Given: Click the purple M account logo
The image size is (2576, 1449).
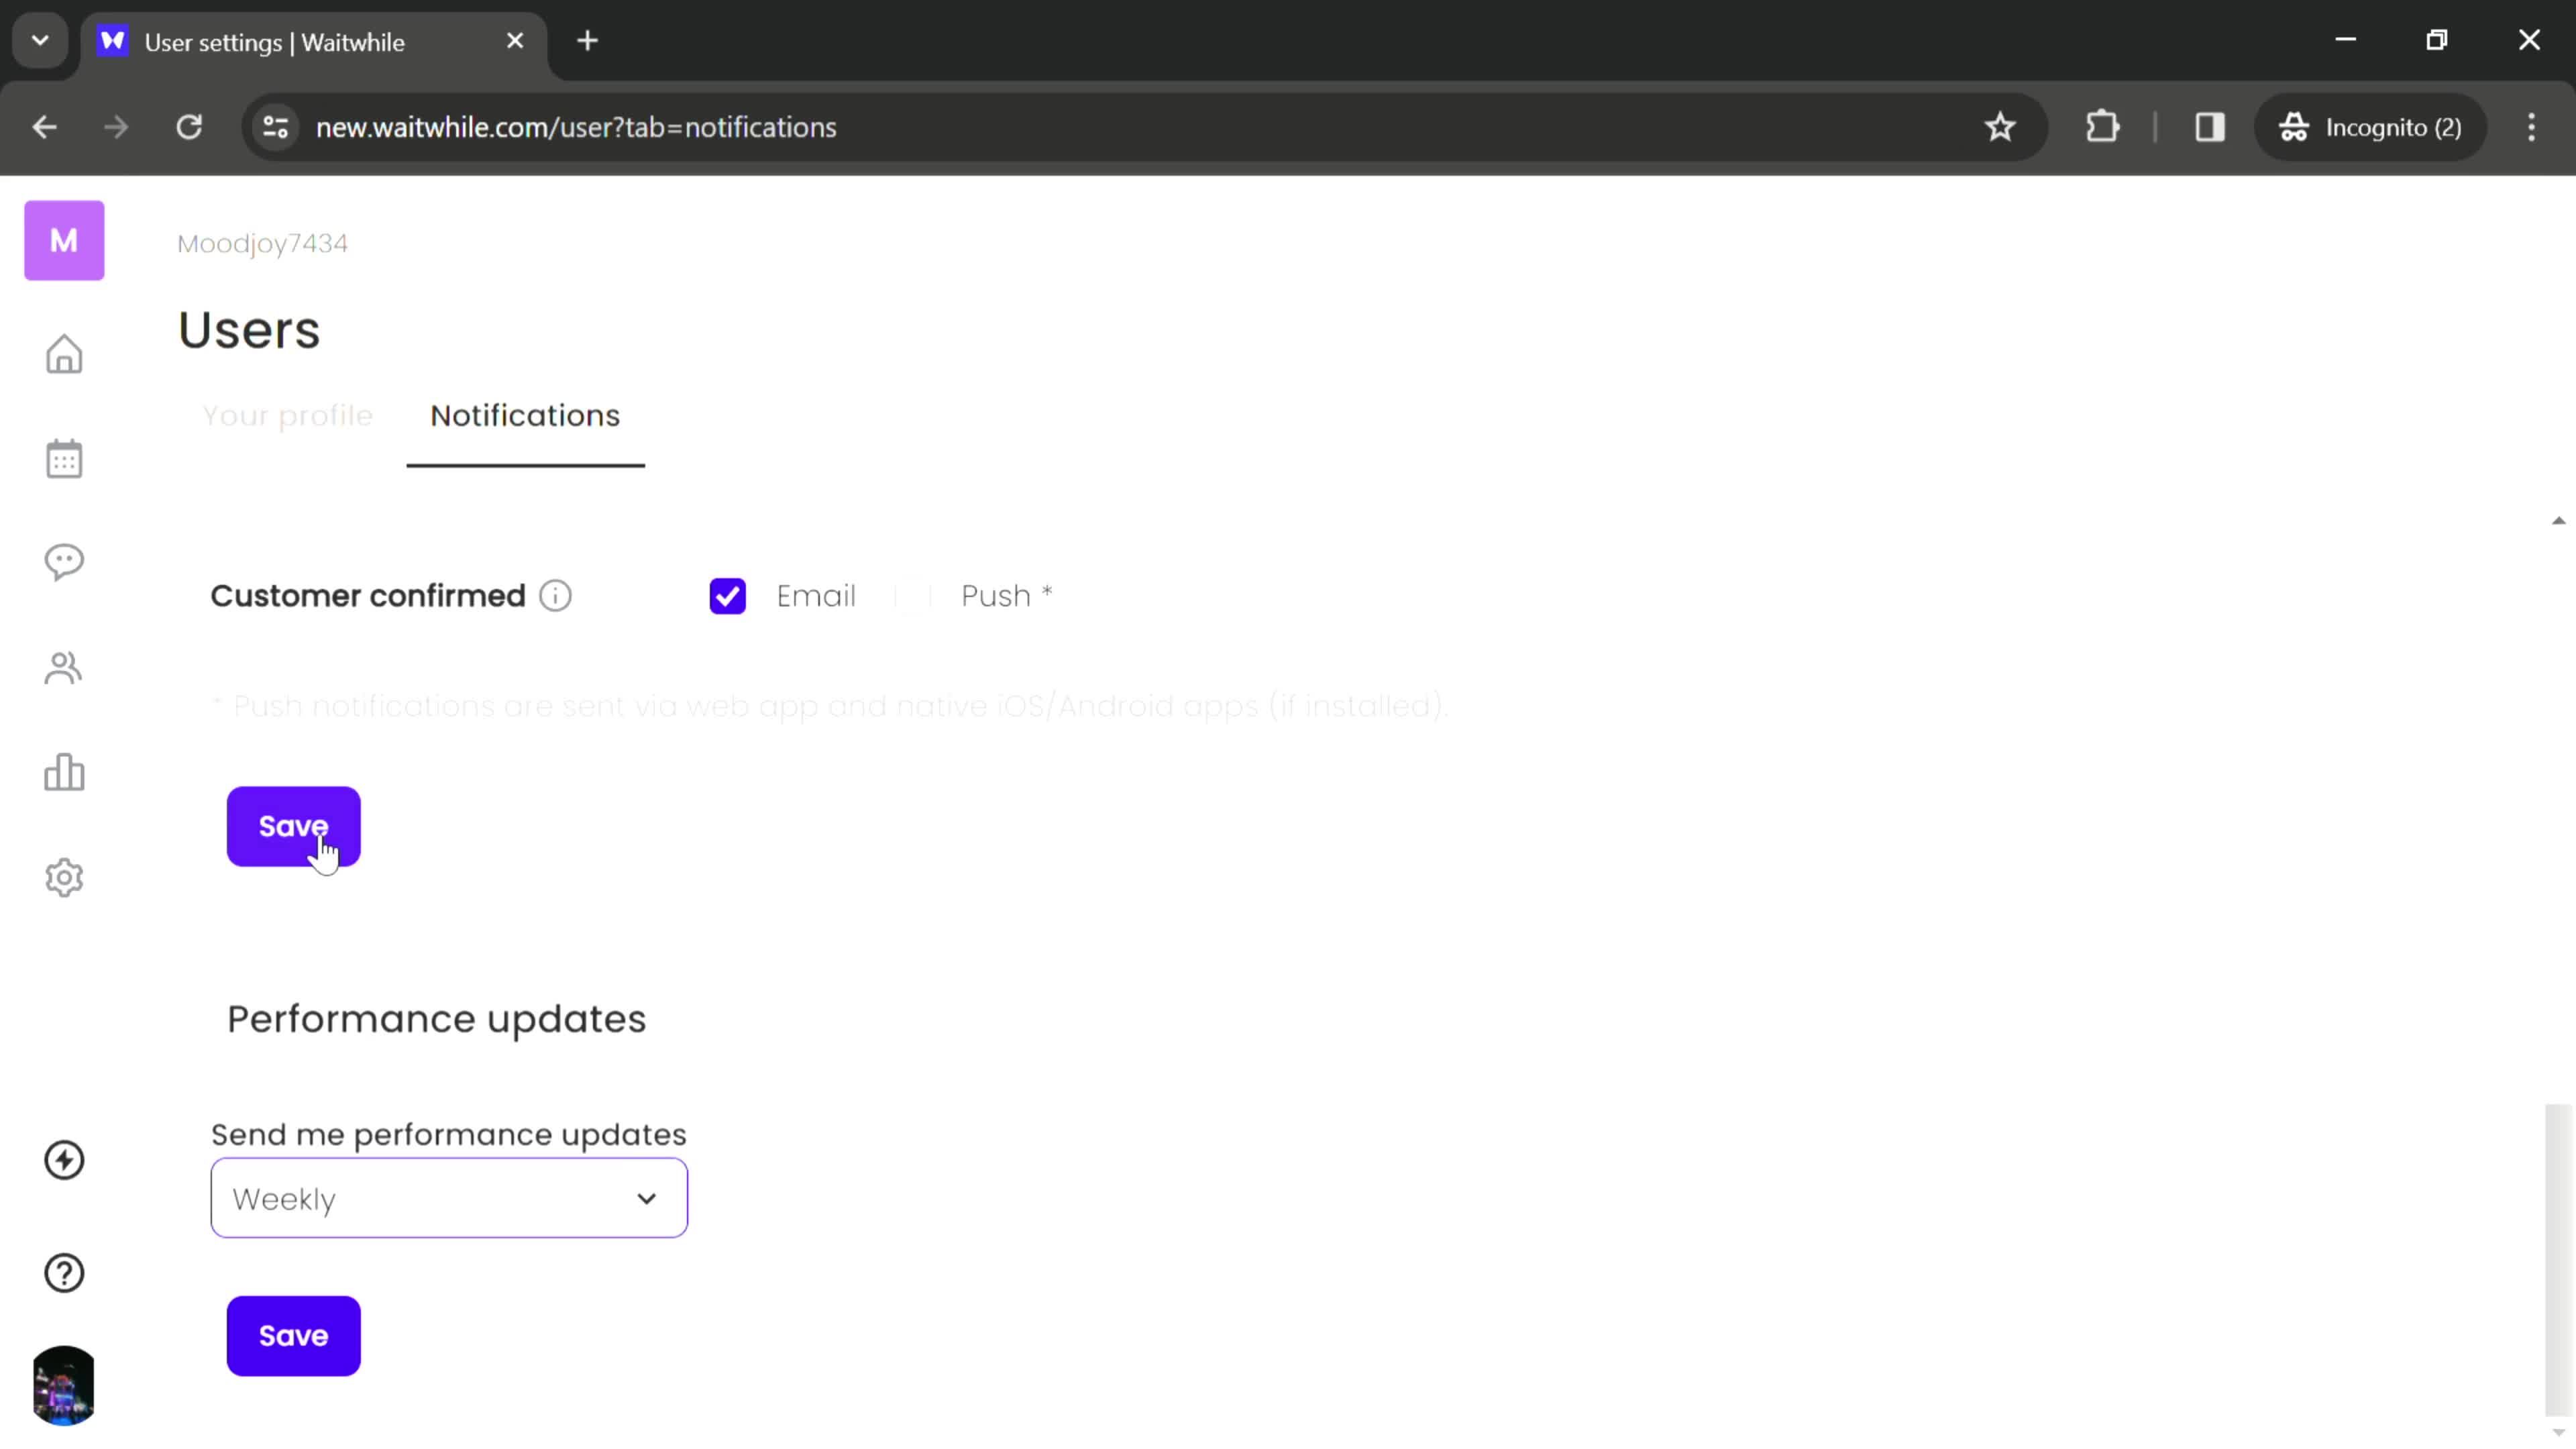Looking at the screenshot, I should pyautogui.click(x=64, y=240).
